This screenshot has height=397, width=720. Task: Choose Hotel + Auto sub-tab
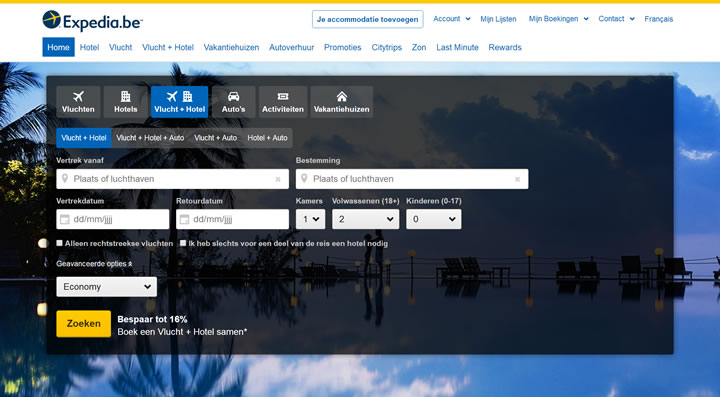[267, 138]
